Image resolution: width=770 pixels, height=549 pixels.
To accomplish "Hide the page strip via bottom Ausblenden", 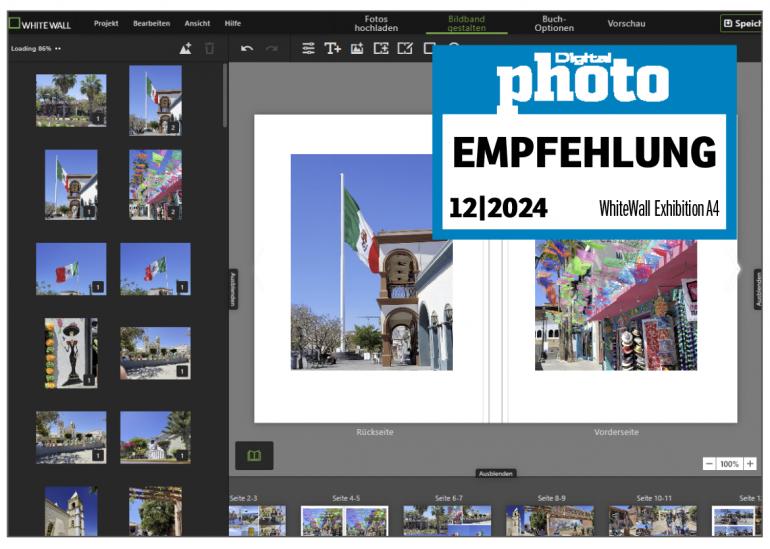I will 495,473.
